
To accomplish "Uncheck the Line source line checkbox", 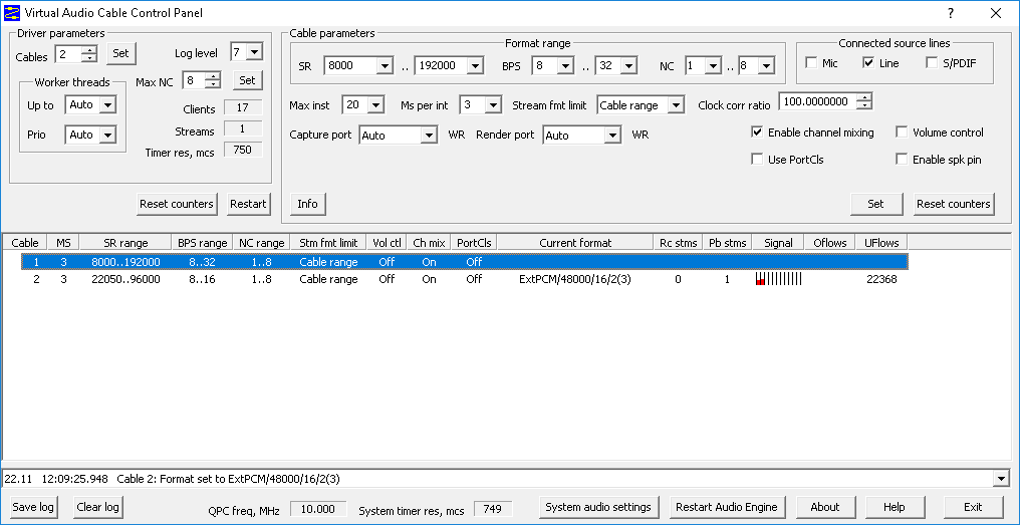I will 868,63.
